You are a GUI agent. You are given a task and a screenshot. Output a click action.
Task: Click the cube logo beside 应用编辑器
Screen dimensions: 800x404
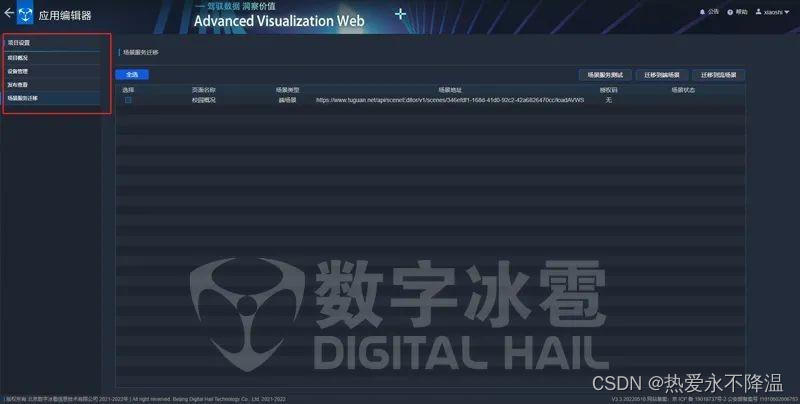click(x=25, y=13)
